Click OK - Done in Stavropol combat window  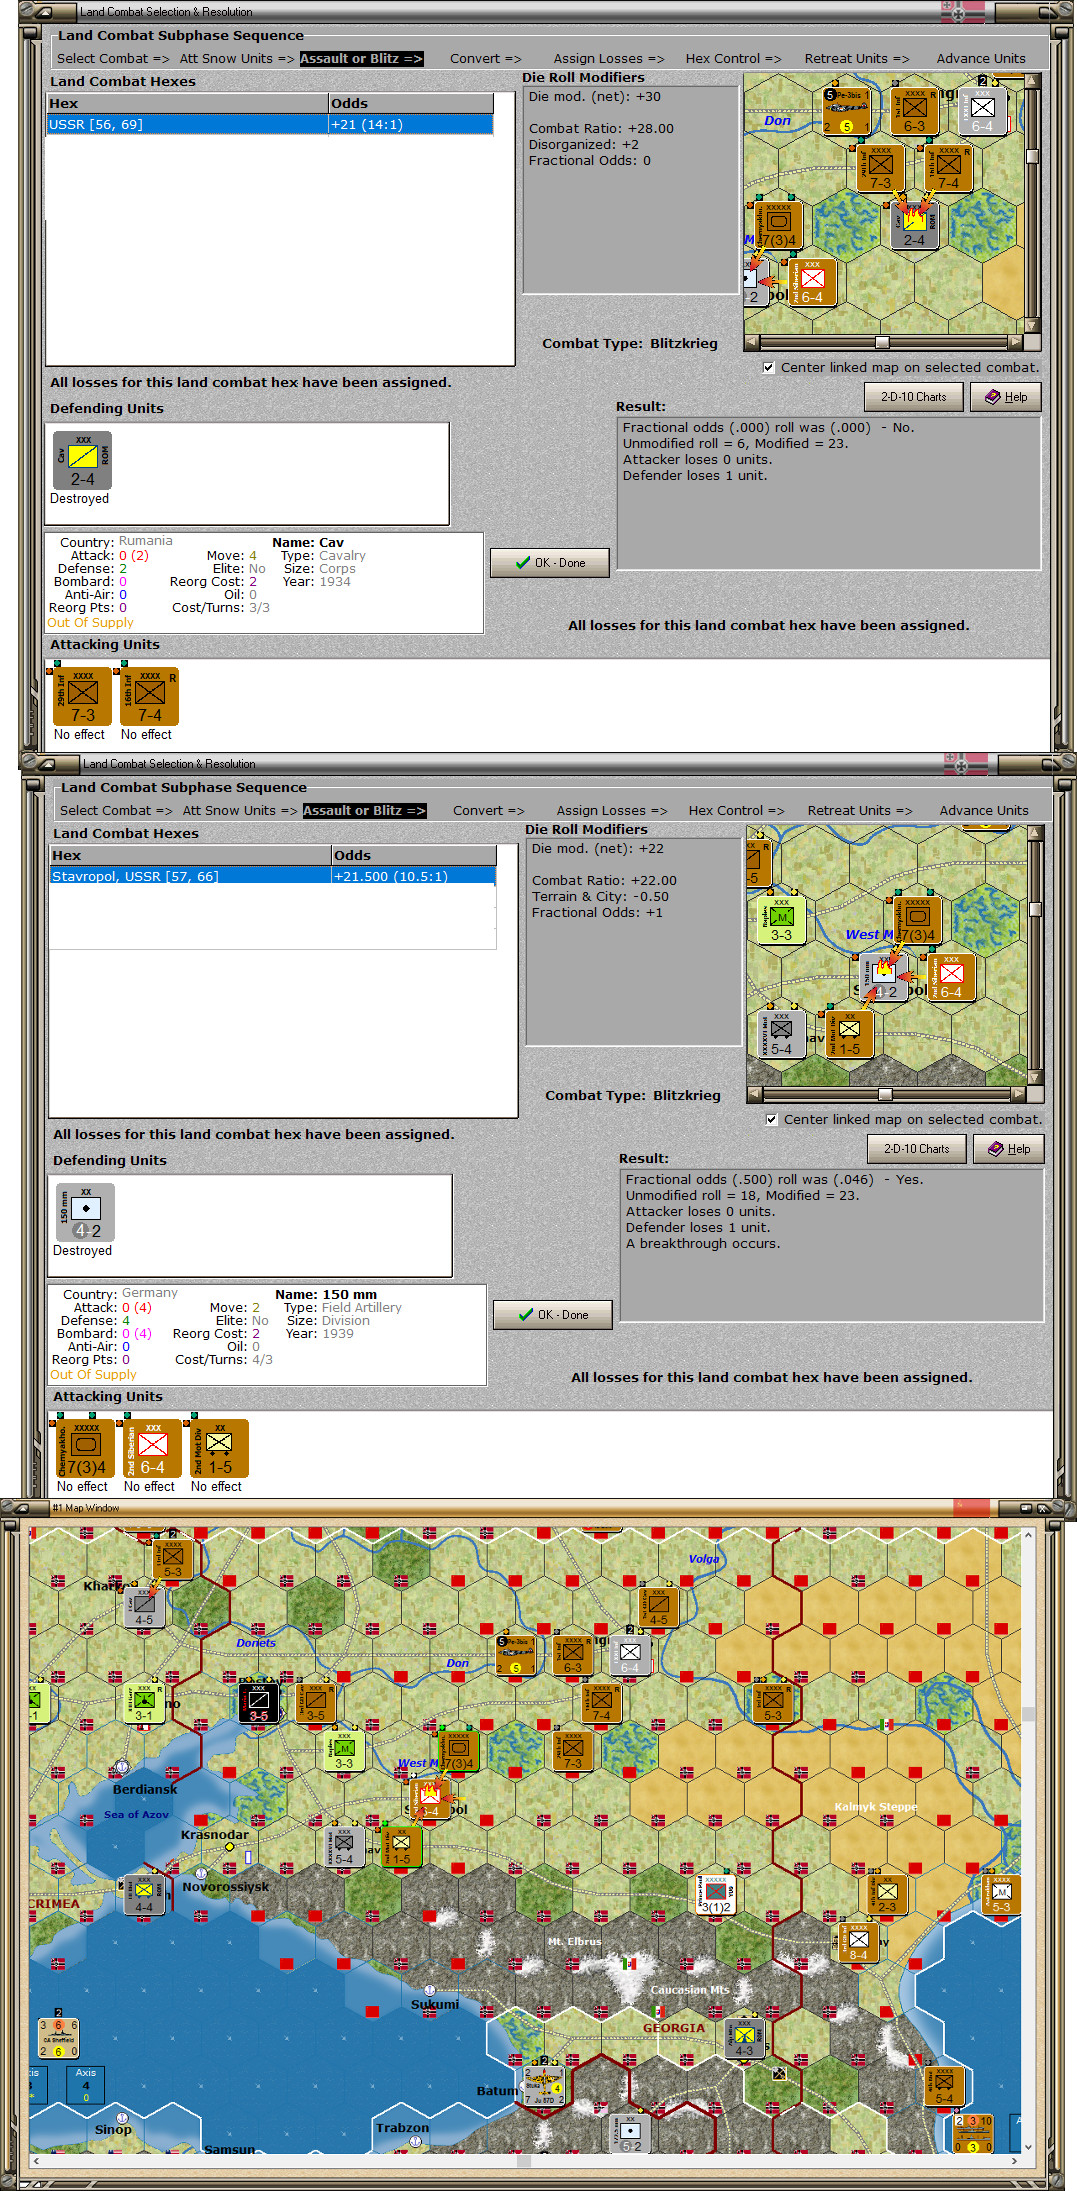tap(553, 1314)
